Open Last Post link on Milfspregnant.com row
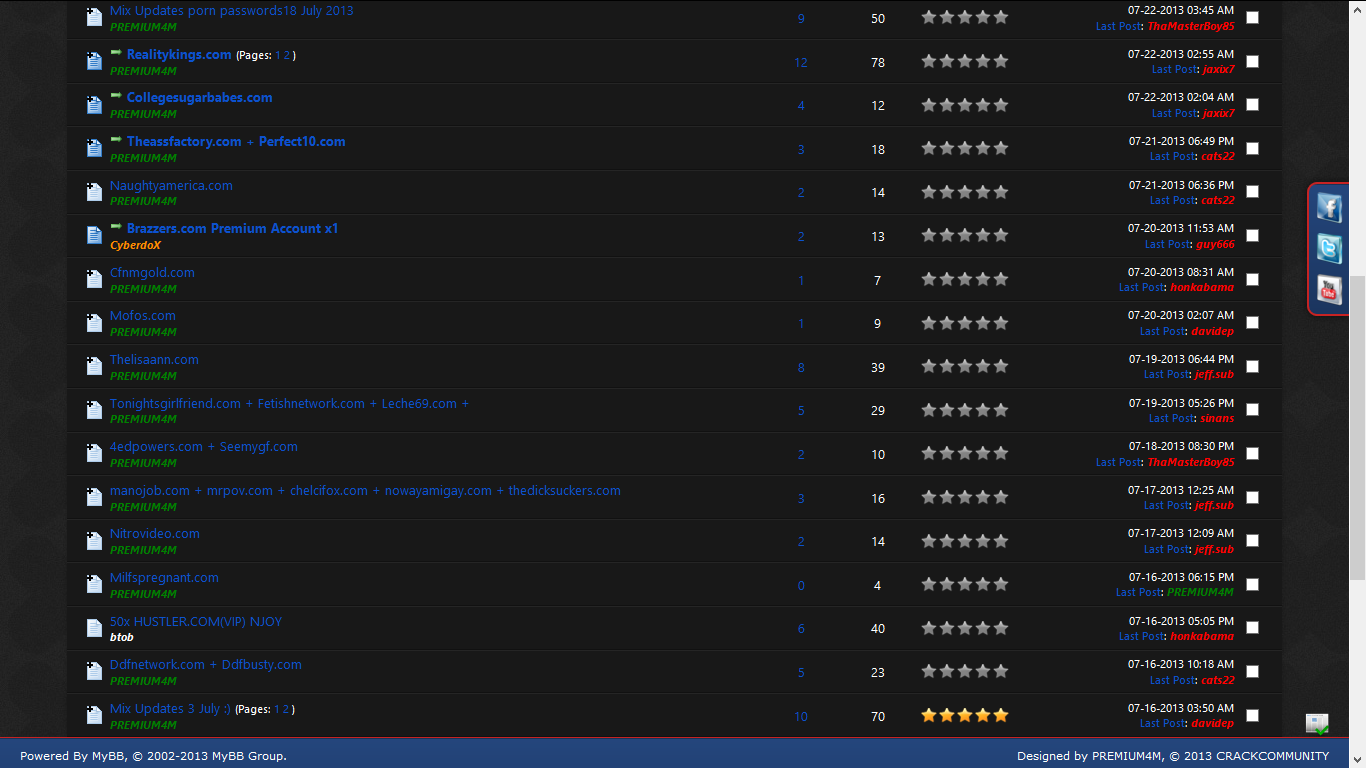Viewport: 1366px width, 768px height. pos(1139,592)
